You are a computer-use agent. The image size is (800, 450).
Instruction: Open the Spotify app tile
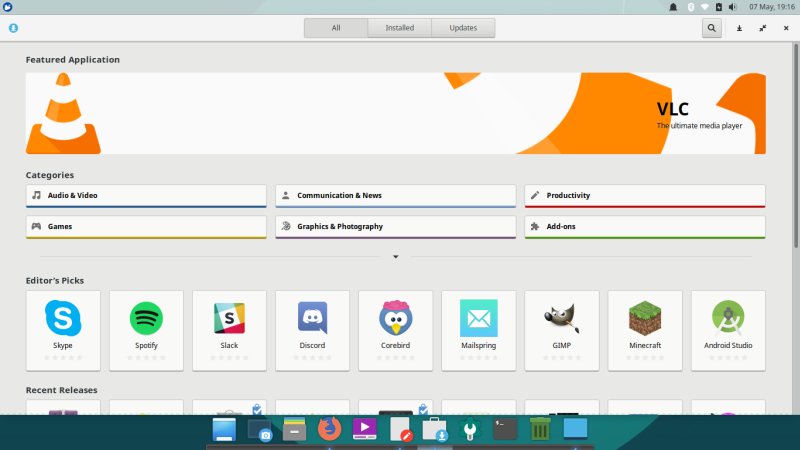[146, 331]
